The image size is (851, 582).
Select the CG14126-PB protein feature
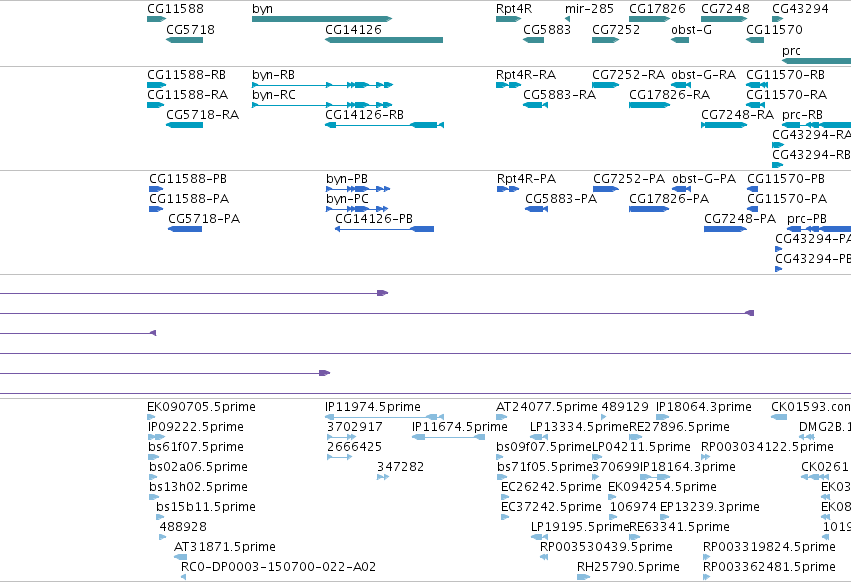pyautogui.click(x=384, y=229)
